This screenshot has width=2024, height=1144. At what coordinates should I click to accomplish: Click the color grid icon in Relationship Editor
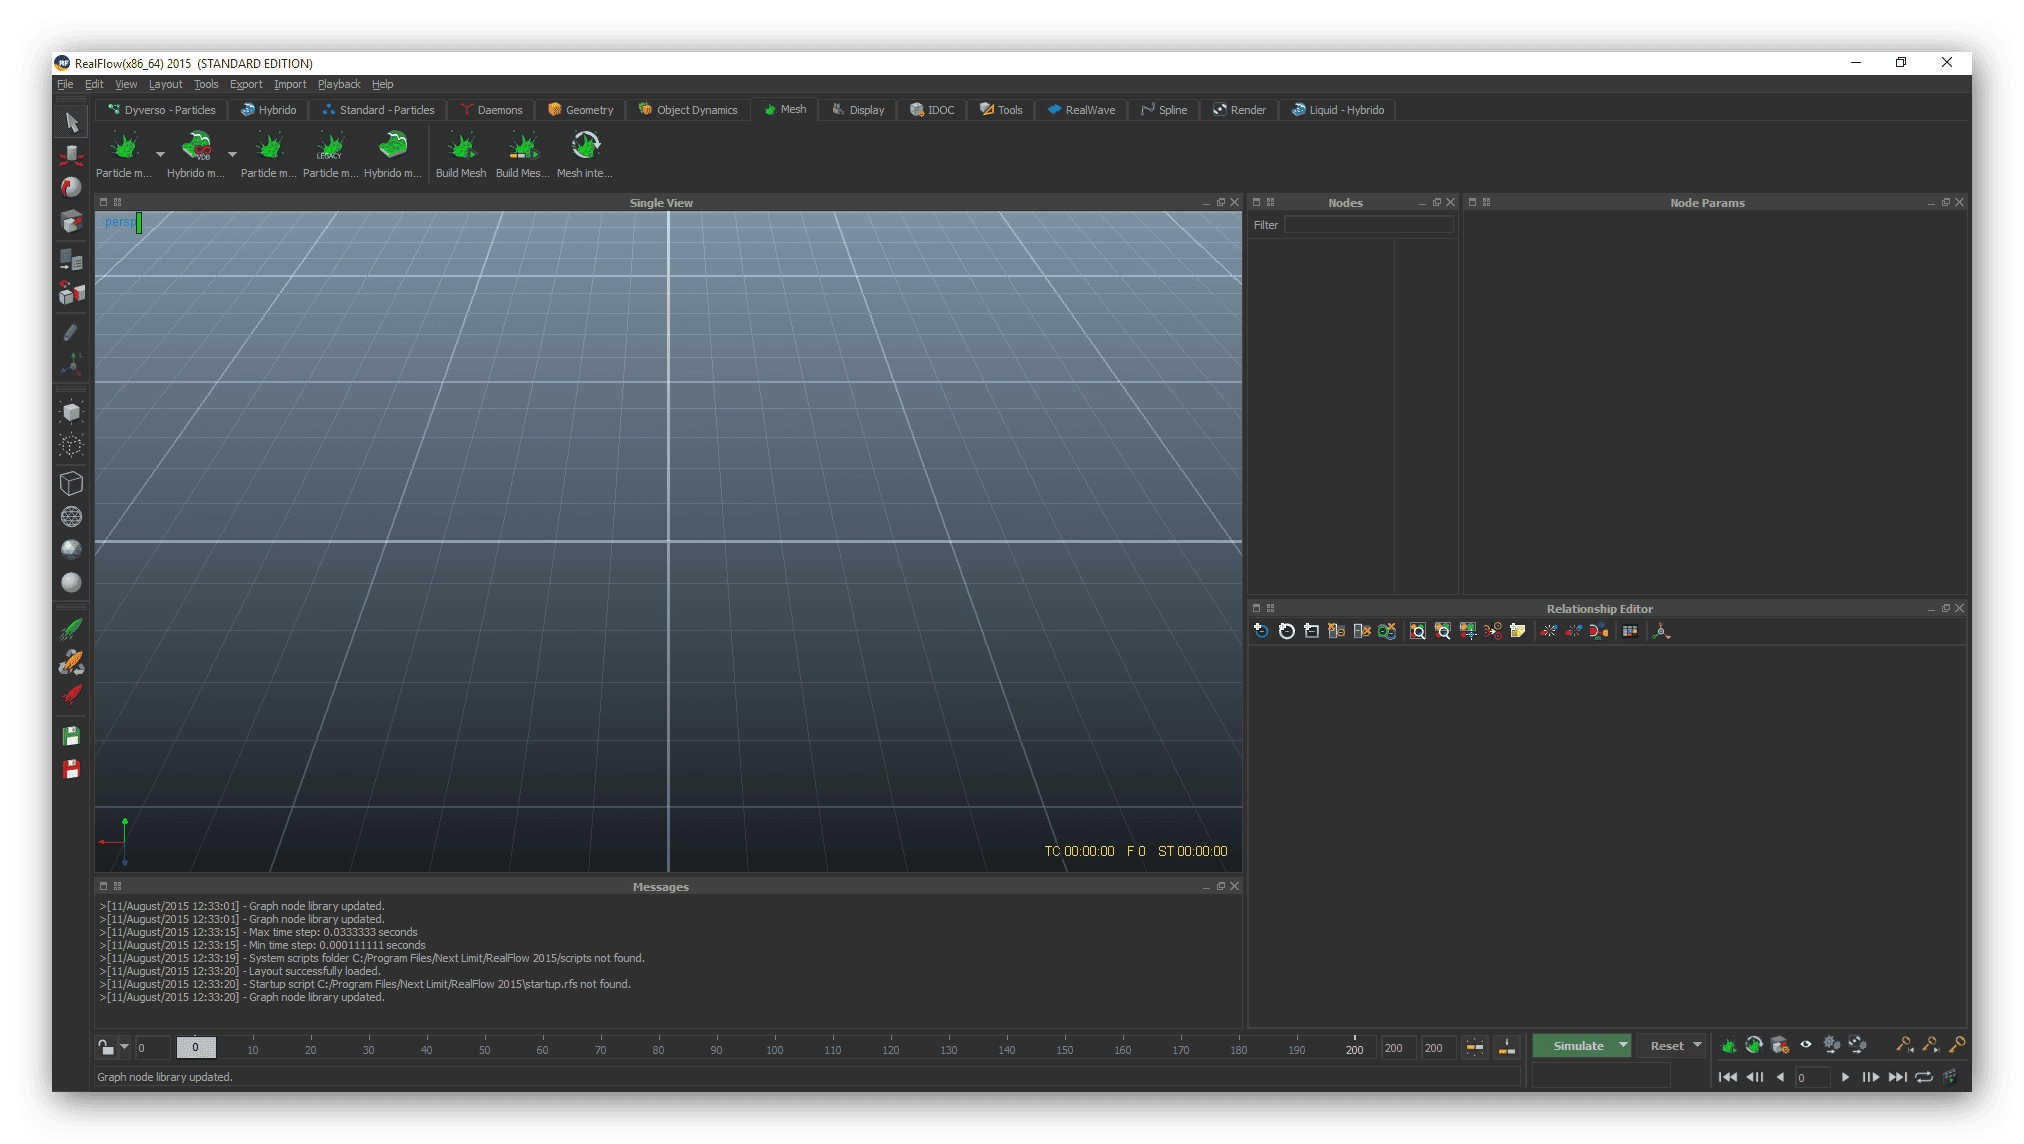1630,631
